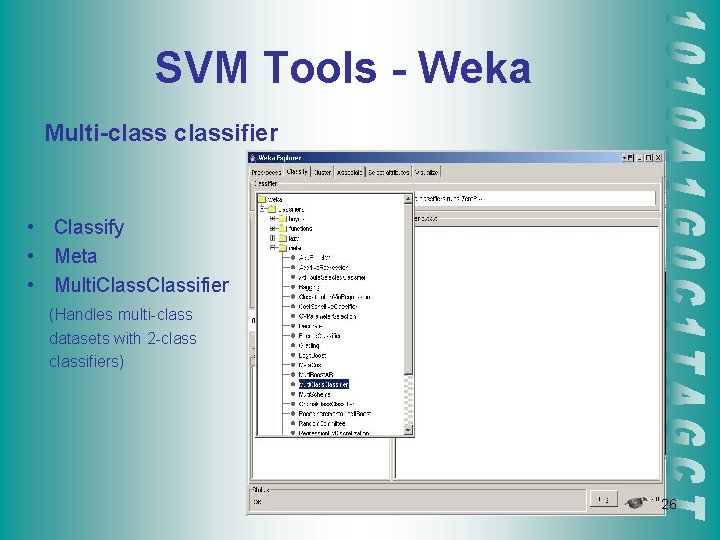Click the meta folder icon
Viewport: 720px width, 540px height.
coord(283,248)
